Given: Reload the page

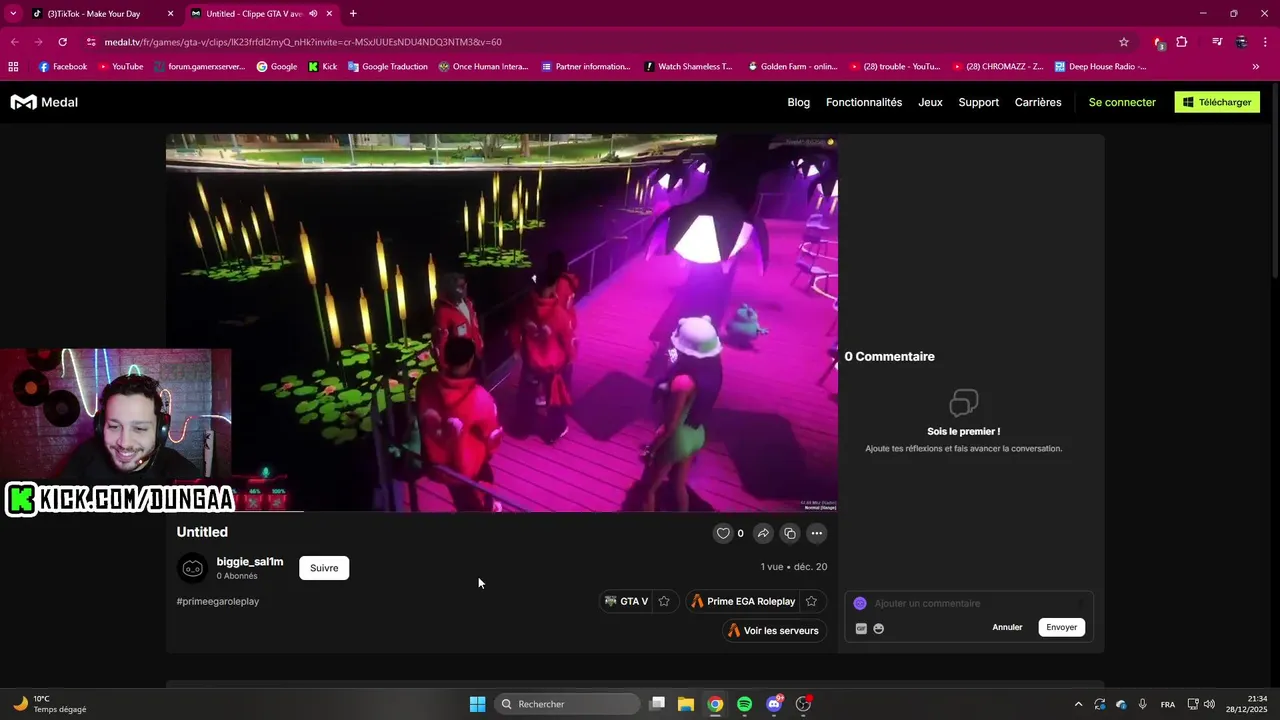Looking at the screenshot, I should [63, 42].
